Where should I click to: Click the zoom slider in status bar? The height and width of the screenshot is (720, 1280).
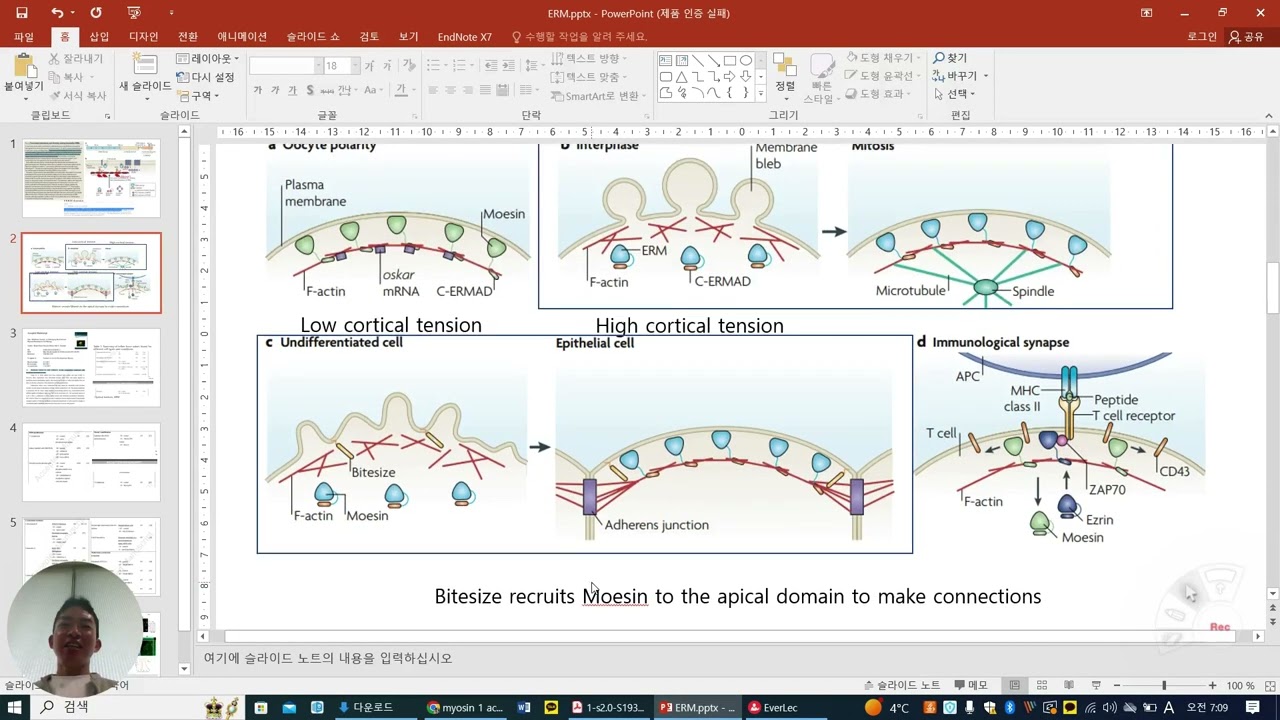(1163, 685)
